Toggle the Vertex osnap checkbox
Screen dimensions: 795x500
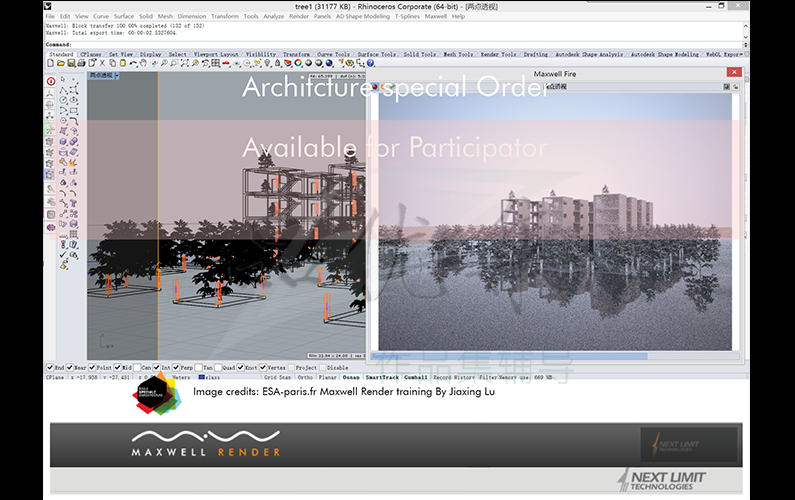263,367
